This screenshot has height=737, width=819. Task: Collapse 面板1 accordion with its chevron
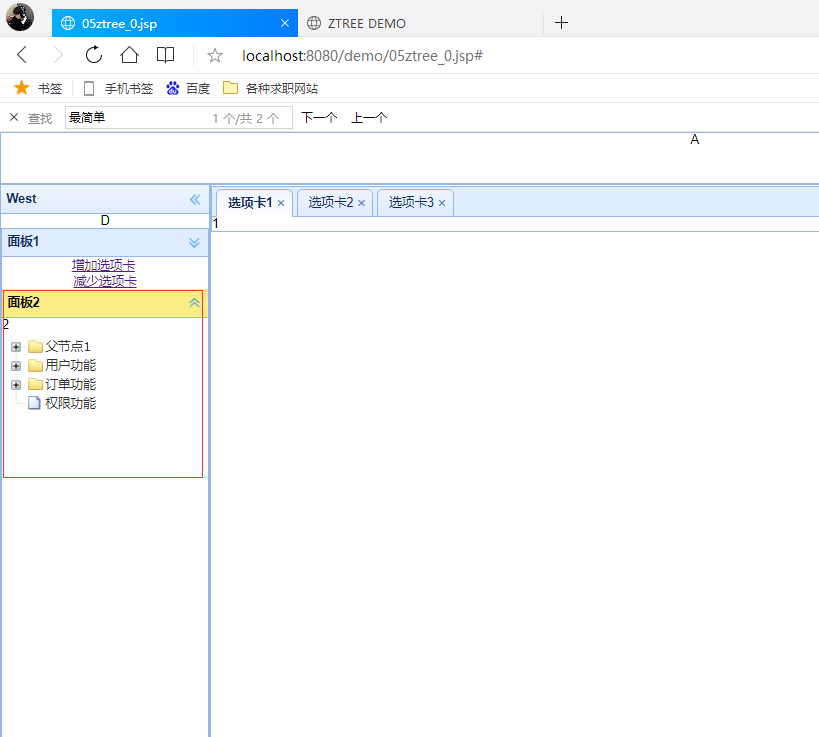click(194, 242)
